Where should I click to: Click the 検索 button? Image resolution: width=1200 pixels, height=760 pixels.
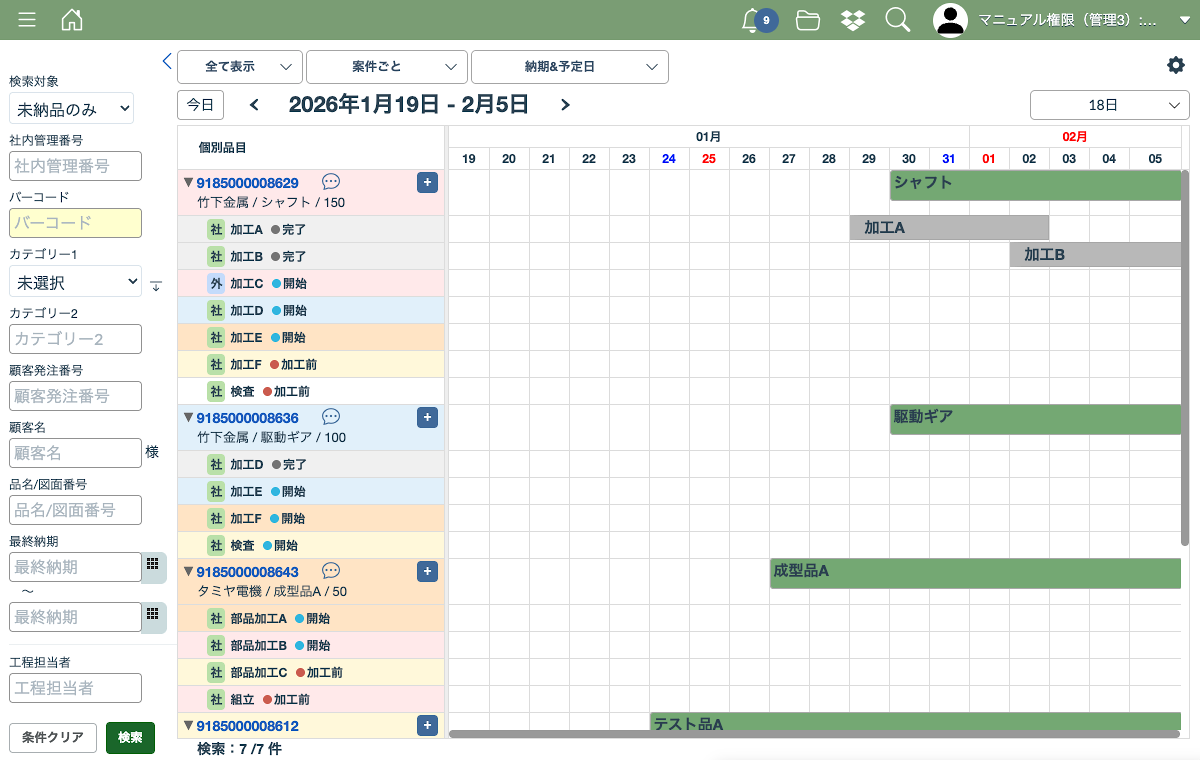(x=130, y=738)
